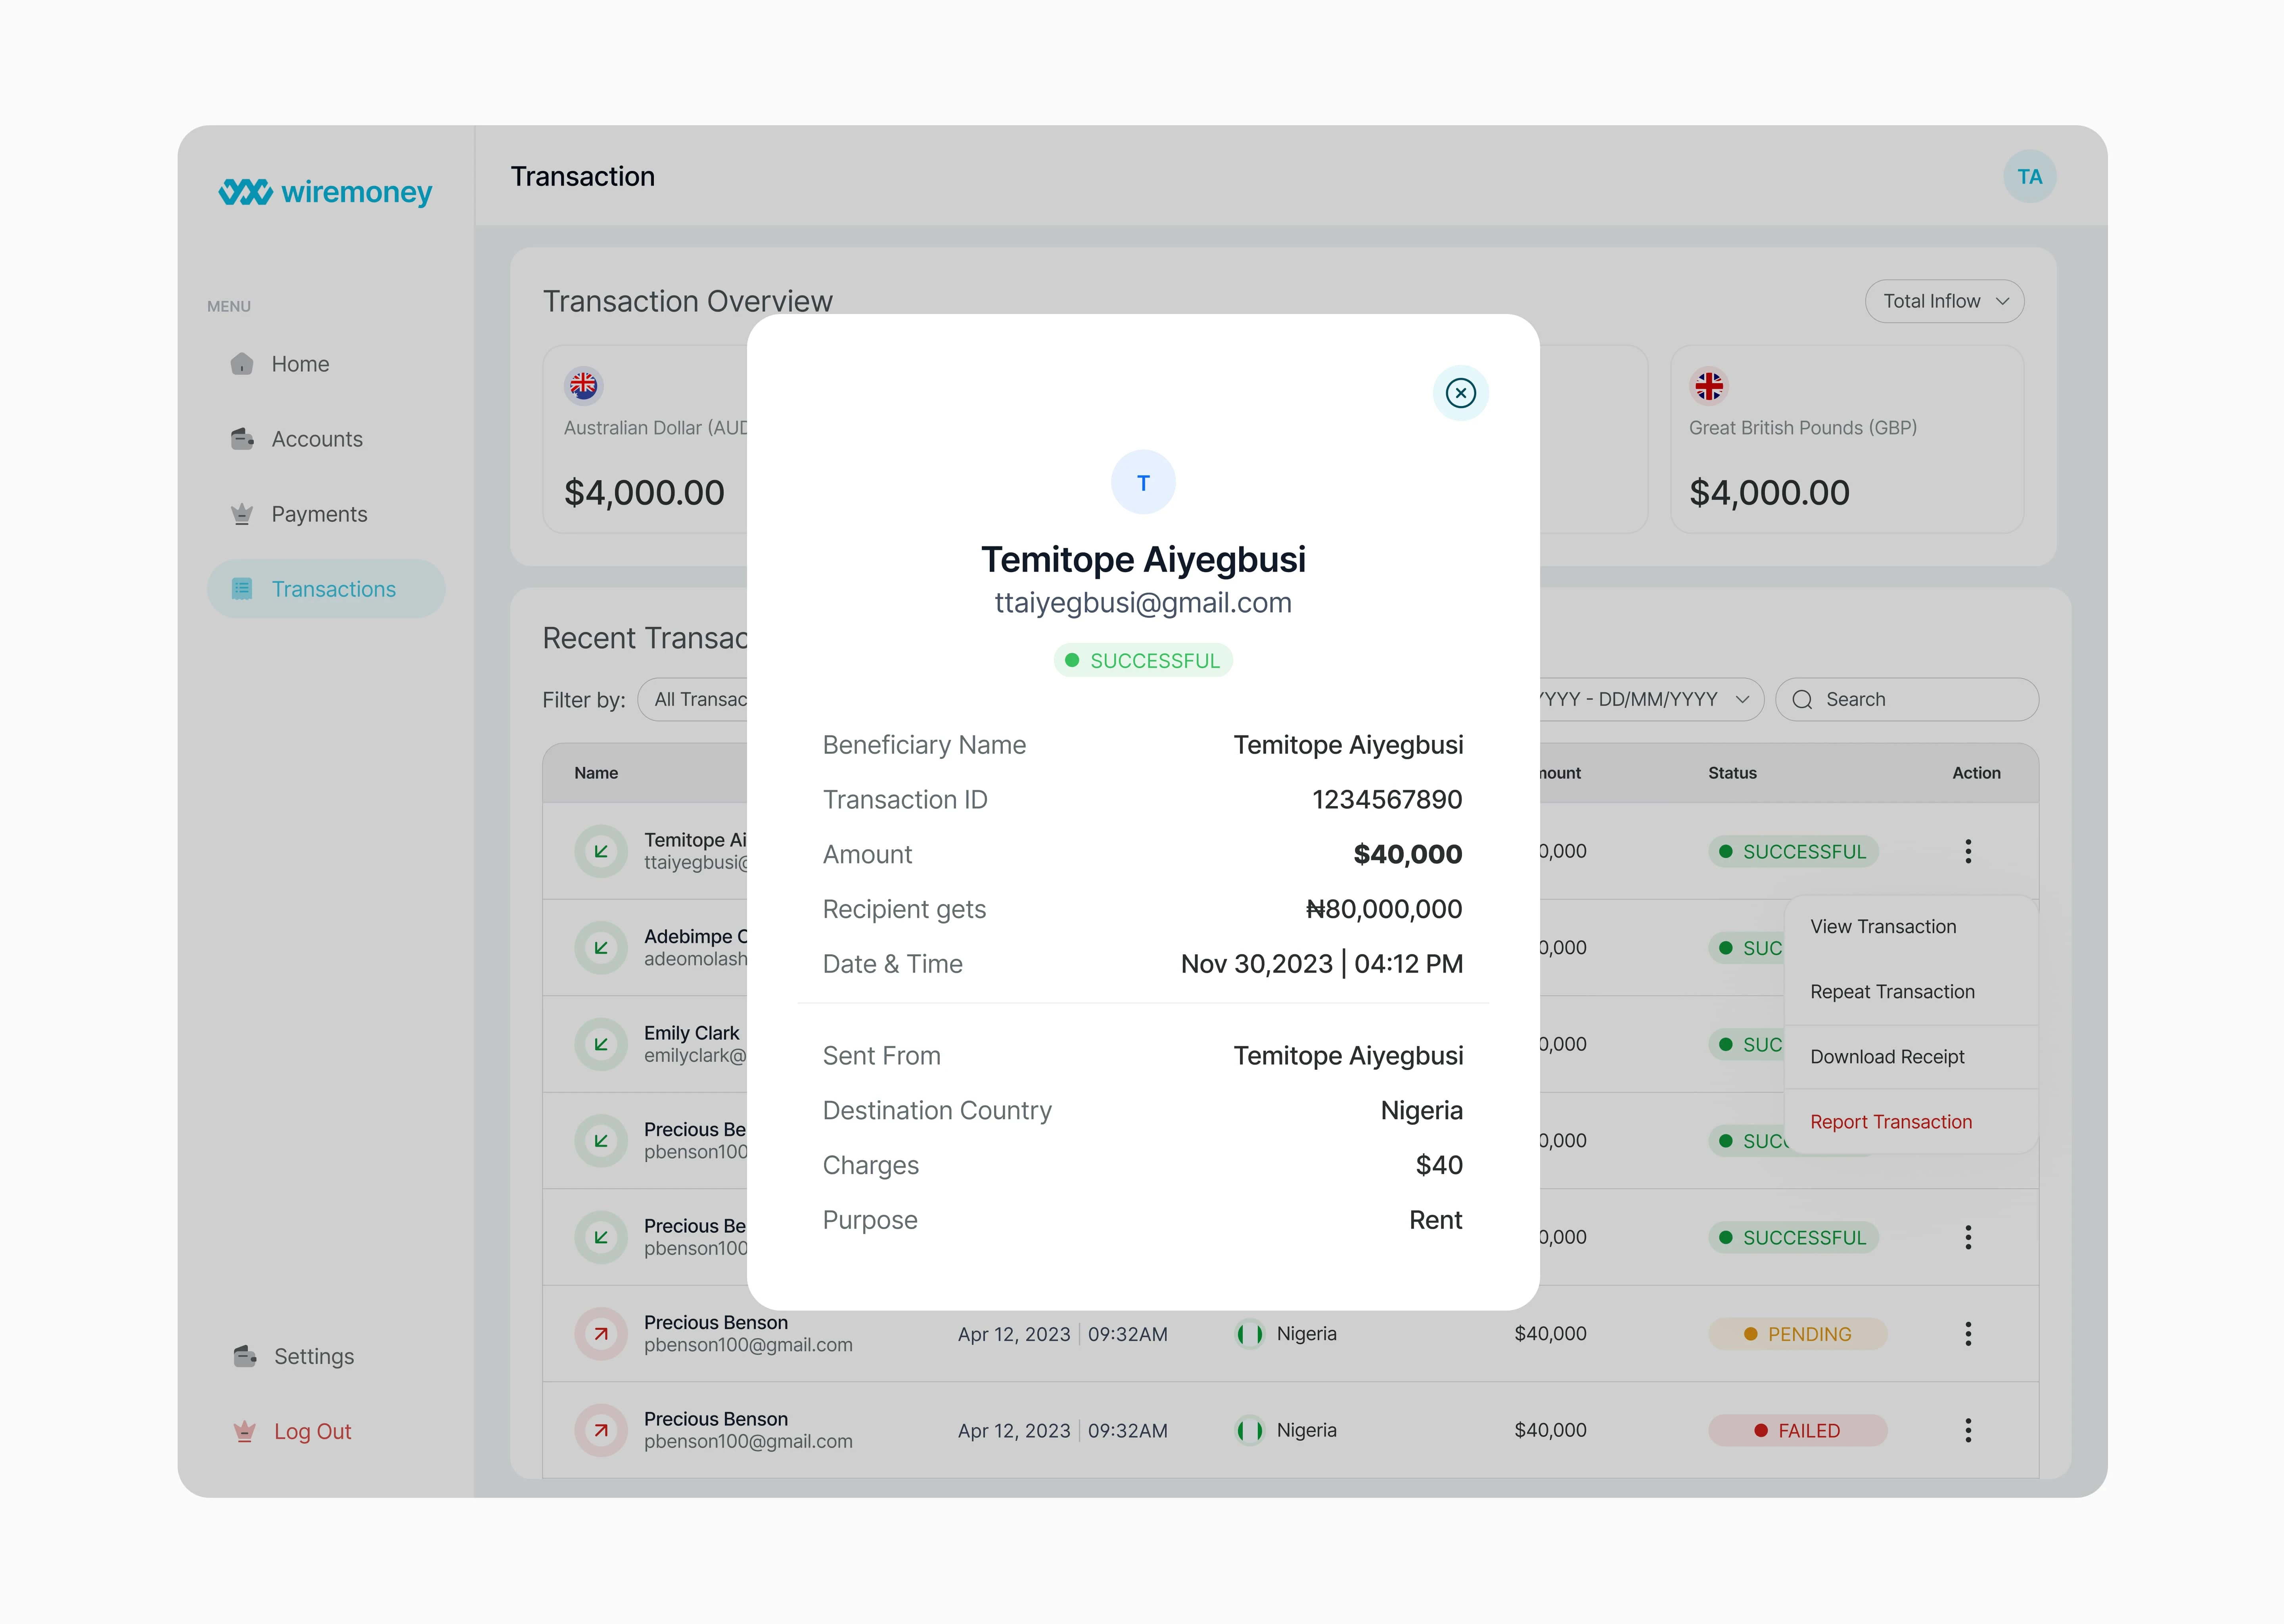
Task: Click recipient amount ₦80,000,000
Action: (x=1384, y=909)
